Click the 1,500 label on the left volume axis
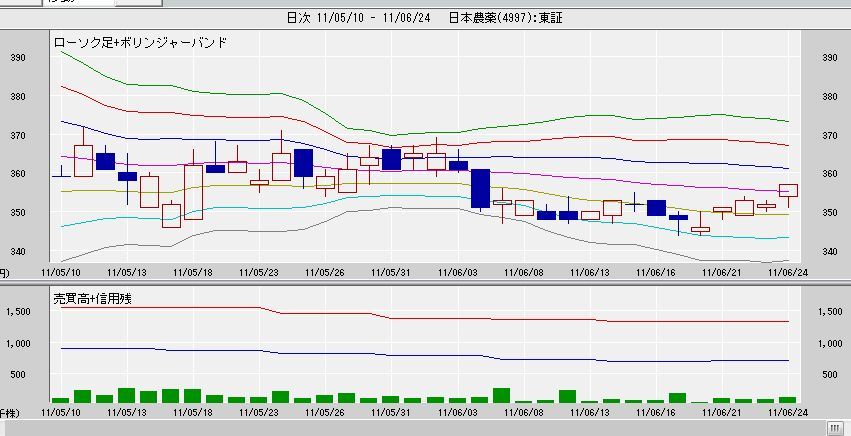This screenshot has width=851, height=436. tap(18, 312)
